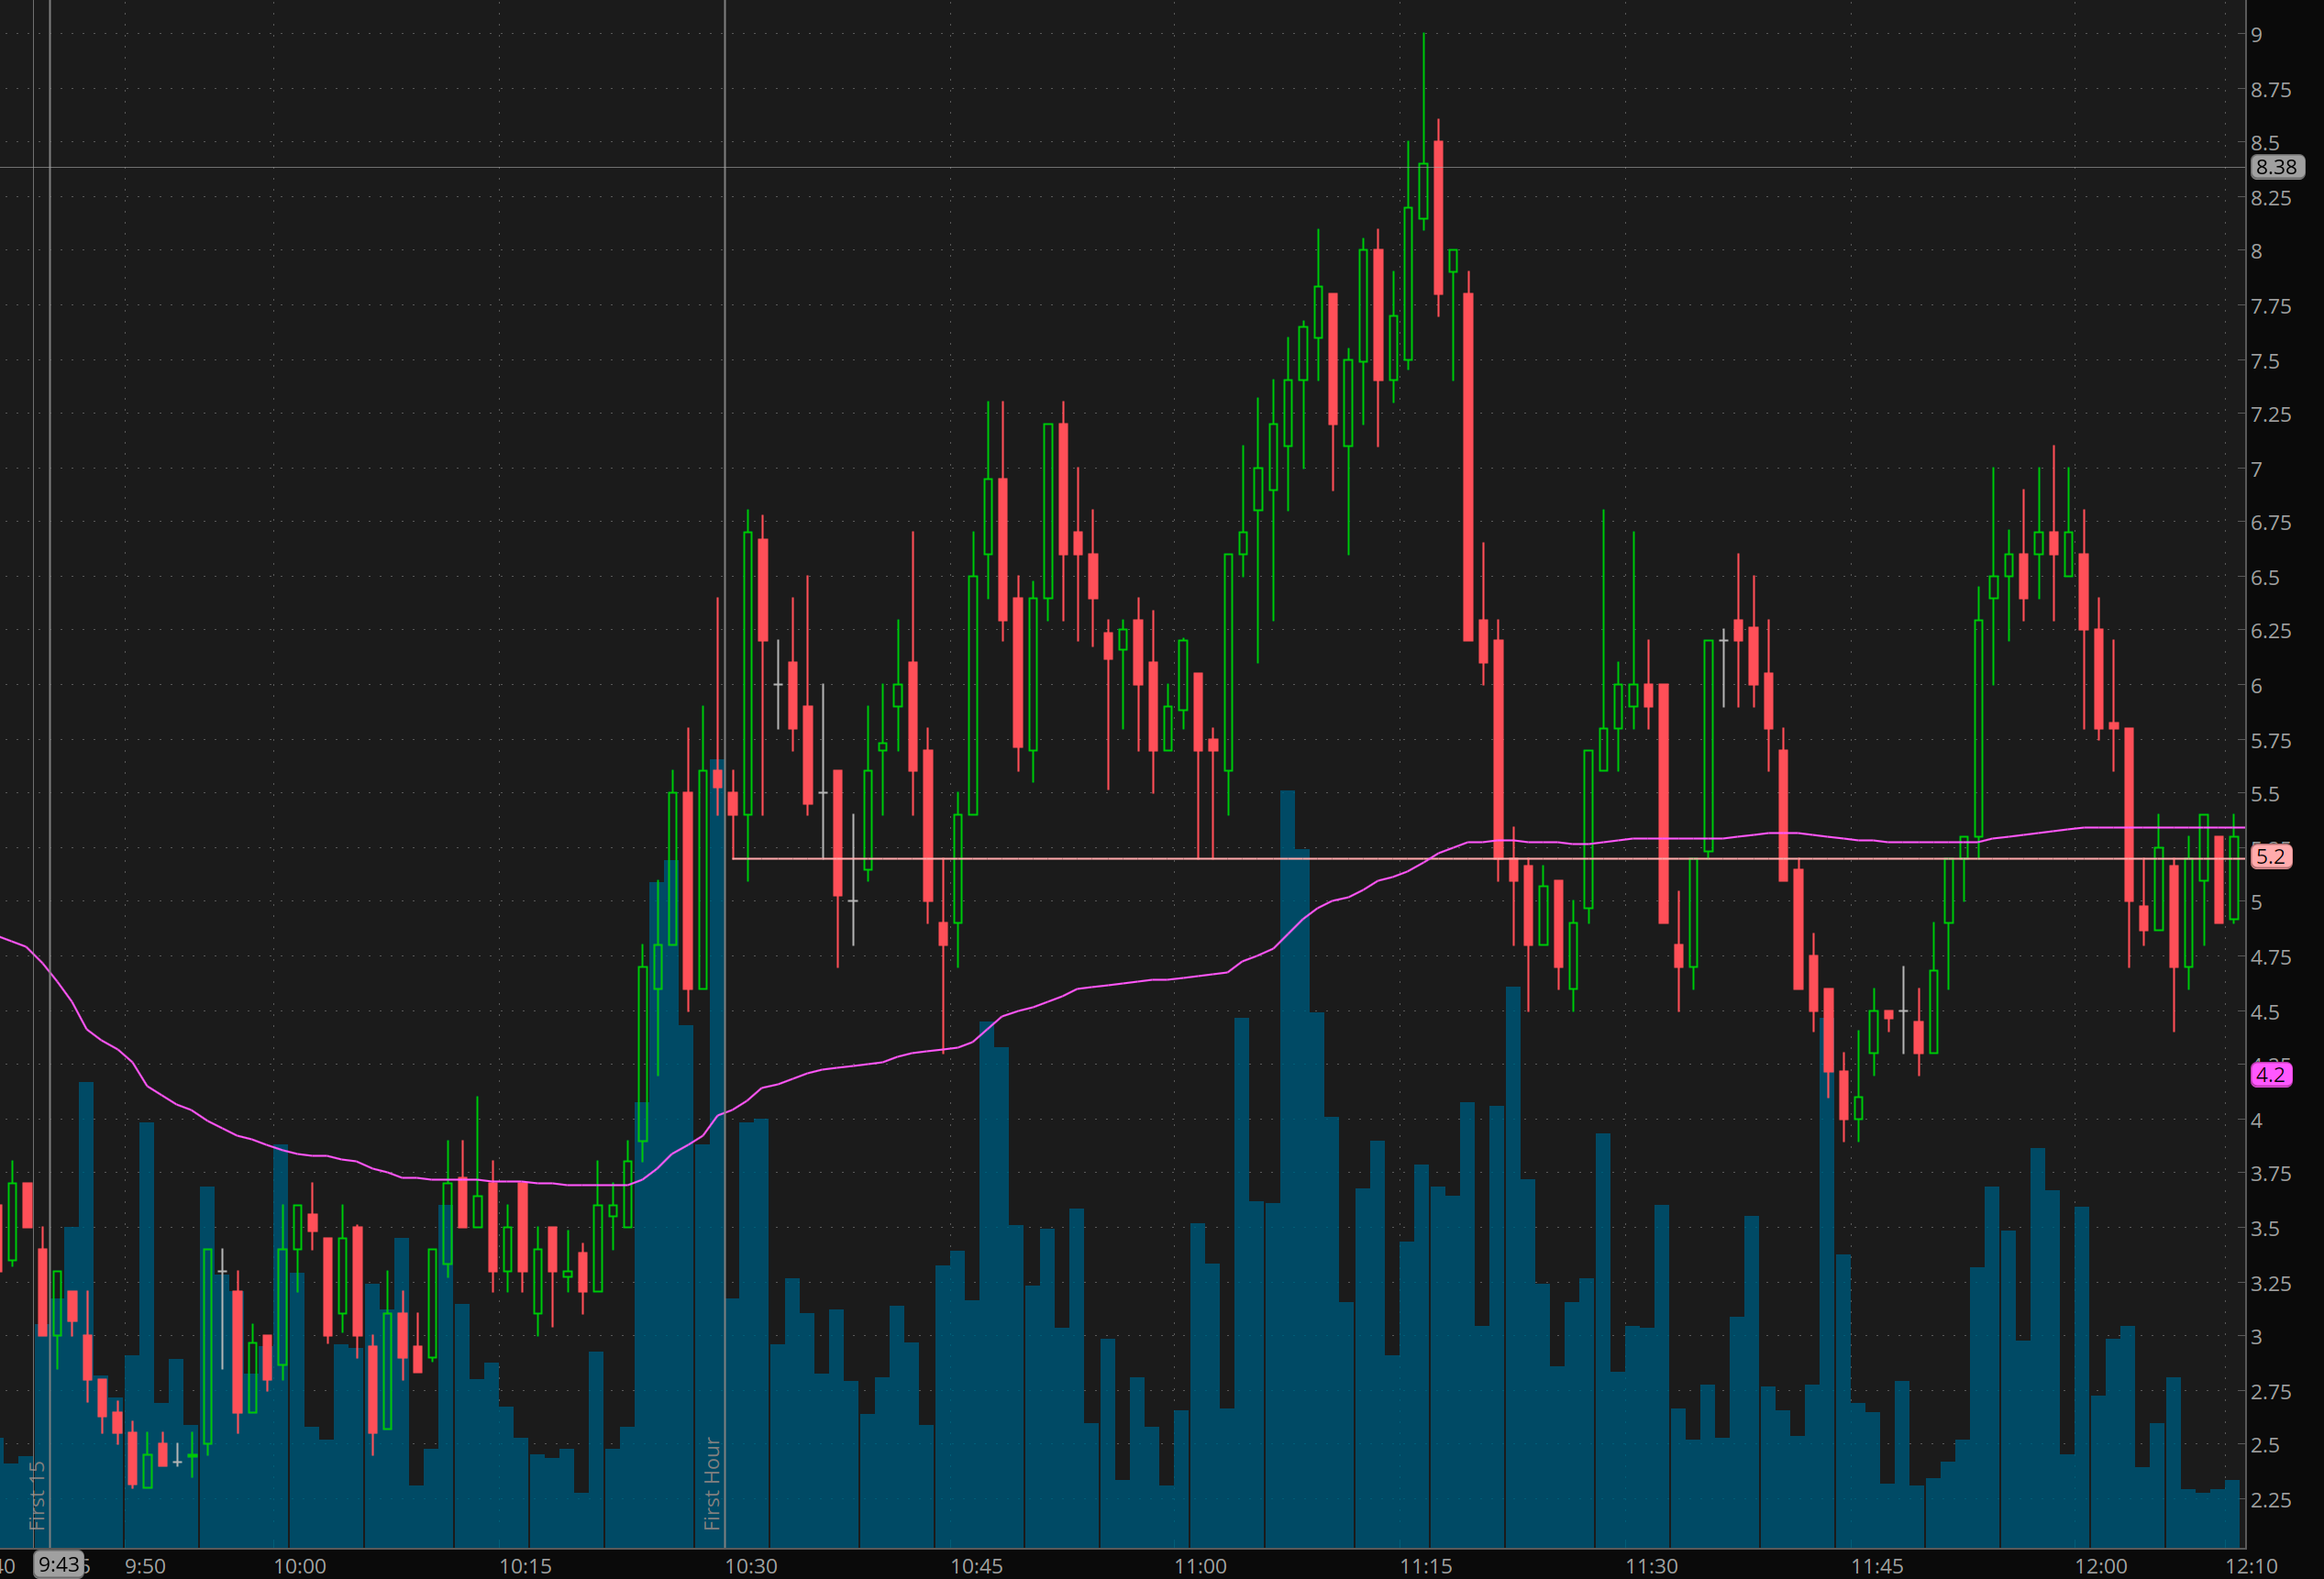This screenshot has width=2324, height=1579.
Task: Click the 9 price label on axis
Action: (x=2256, y=35)
